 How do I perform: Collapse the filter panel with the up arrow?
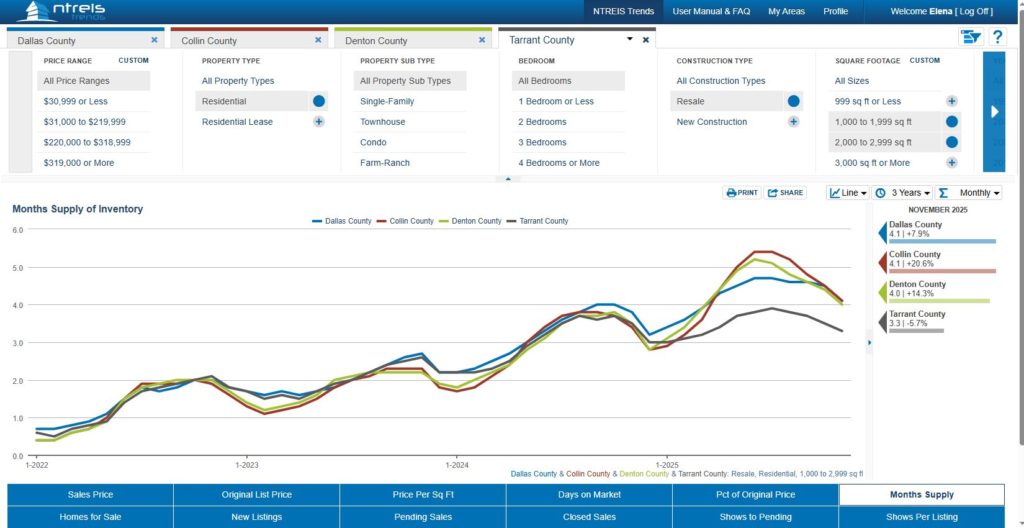pyautogui.click(x=507, y=179)
